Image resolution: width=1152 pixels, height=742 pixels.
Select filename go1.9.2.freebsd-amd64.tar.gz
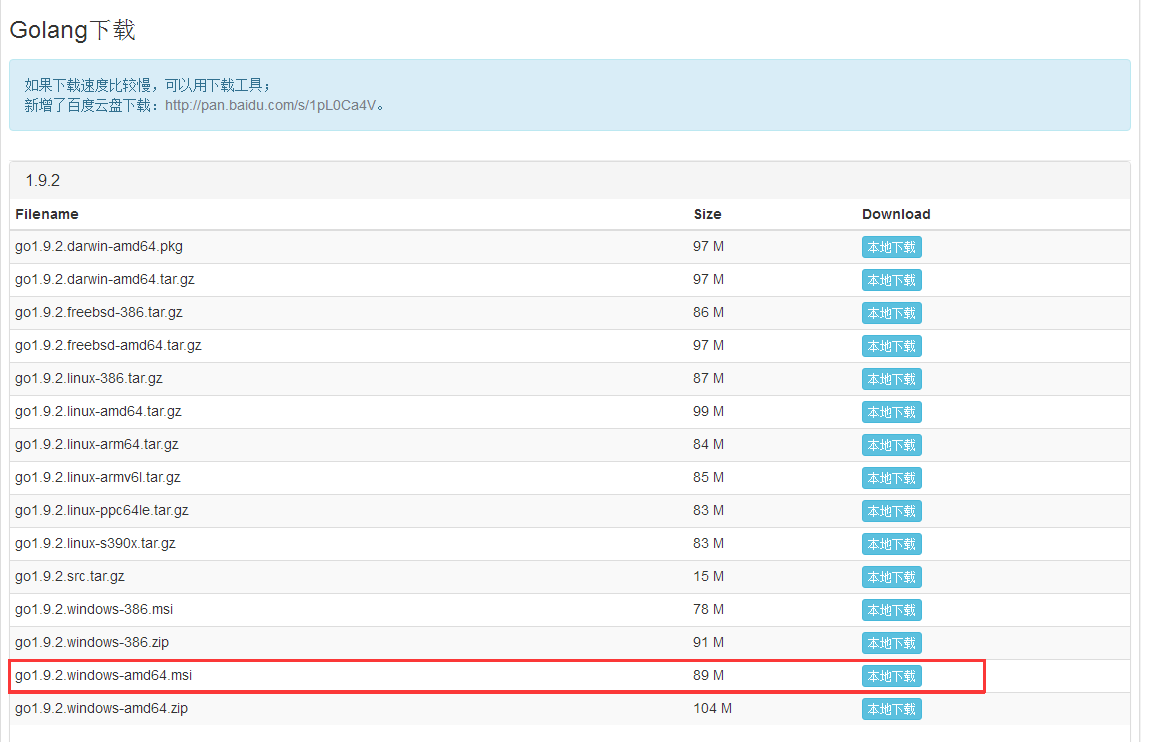(108, 345)
